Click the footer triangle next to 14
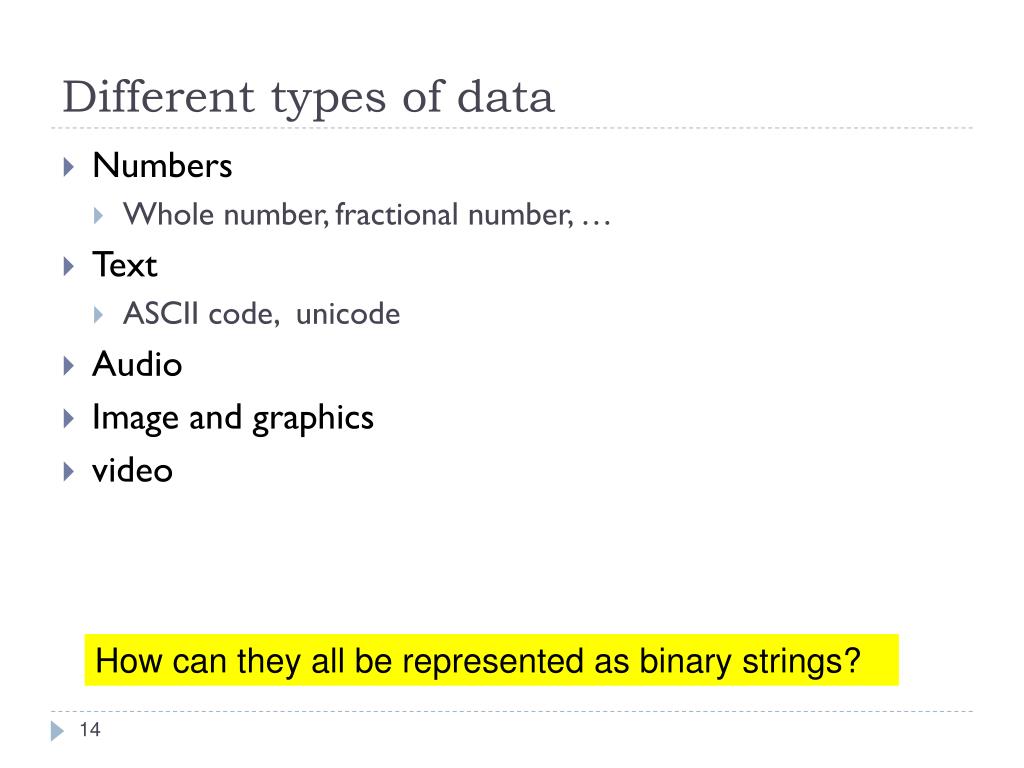The width and height of the screenshot is (1024, 768). click(x=57, y=731)
